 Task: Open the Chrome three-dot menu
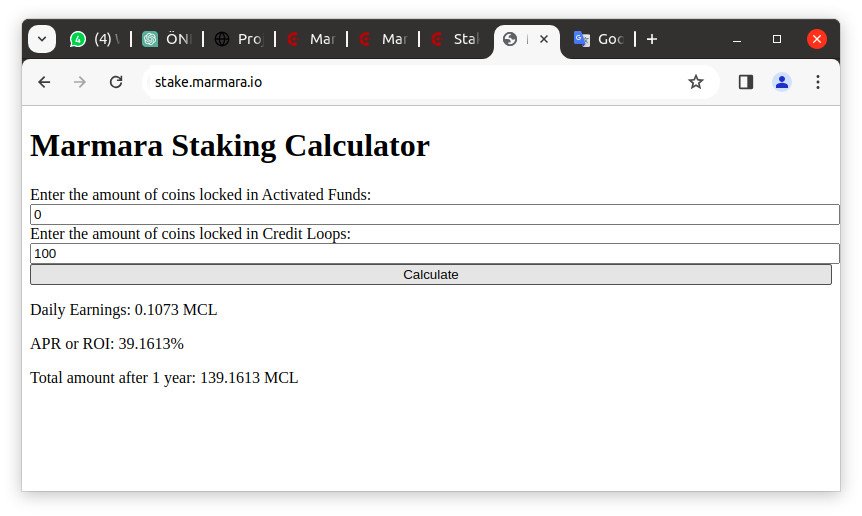point(818,82)
